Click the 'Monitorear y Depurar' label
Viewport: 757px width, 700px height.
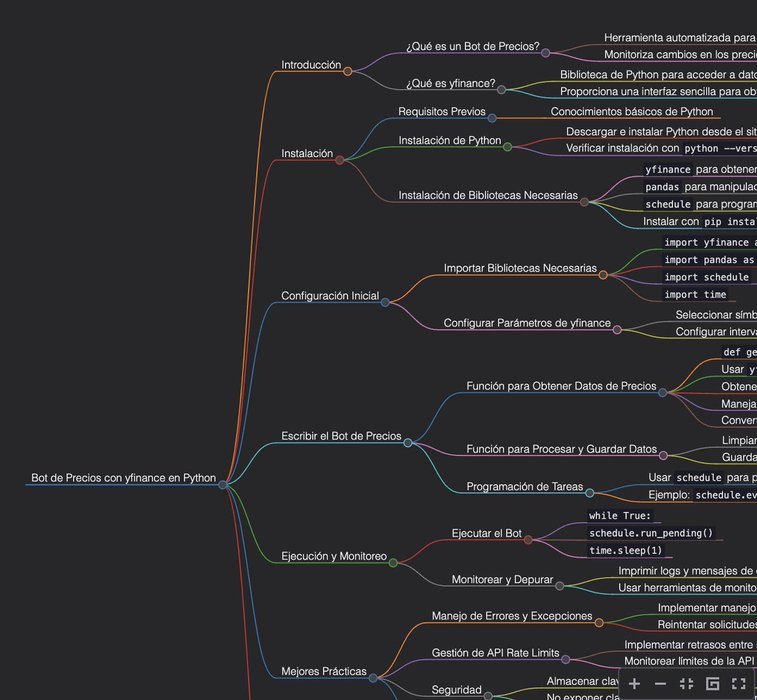click(x=503, y=579)
